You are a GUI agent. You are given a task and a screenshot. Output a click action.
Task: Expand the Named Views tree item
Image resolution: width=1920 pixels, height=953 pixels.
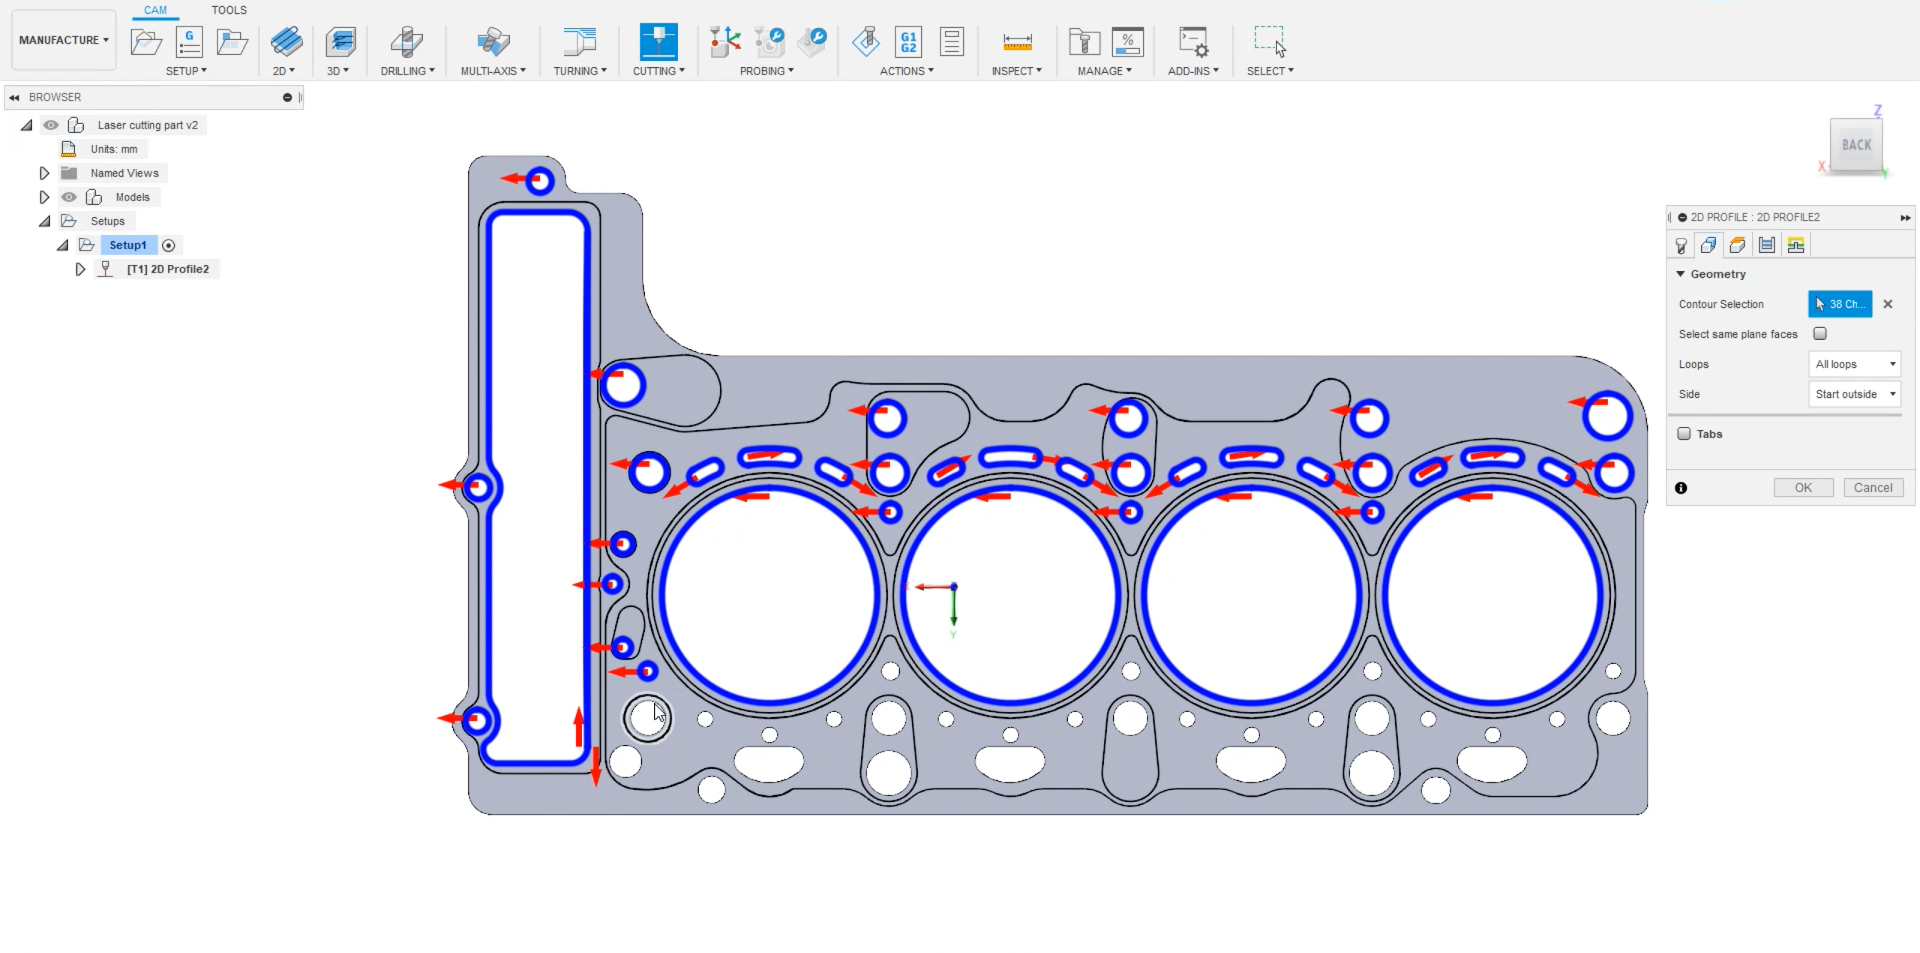tap(43, 172)
